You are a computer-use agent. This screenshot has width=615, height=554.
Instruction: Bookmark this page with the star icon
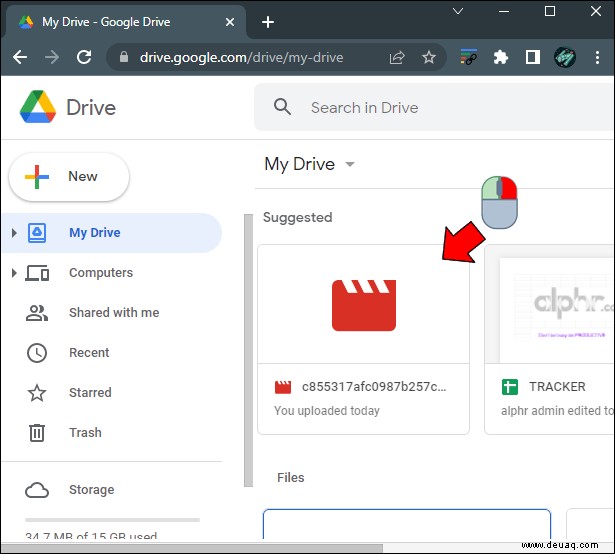(429, 58)
